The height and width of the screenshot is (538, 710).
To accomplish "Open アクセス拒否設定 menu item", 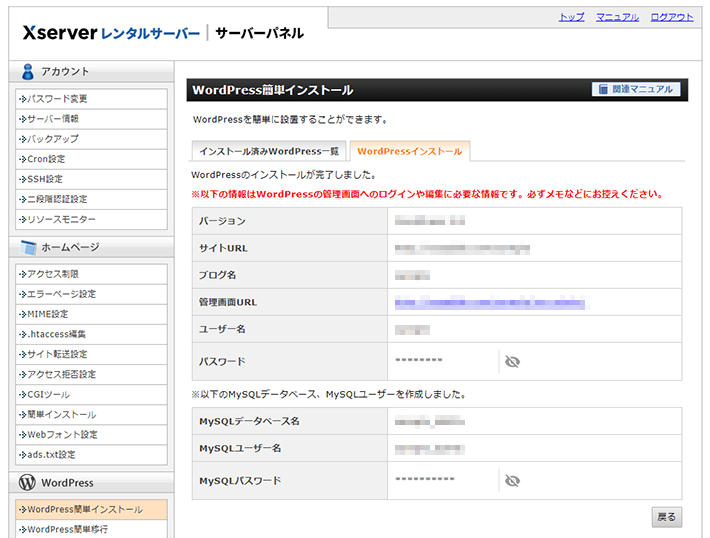I will (91, 374).
